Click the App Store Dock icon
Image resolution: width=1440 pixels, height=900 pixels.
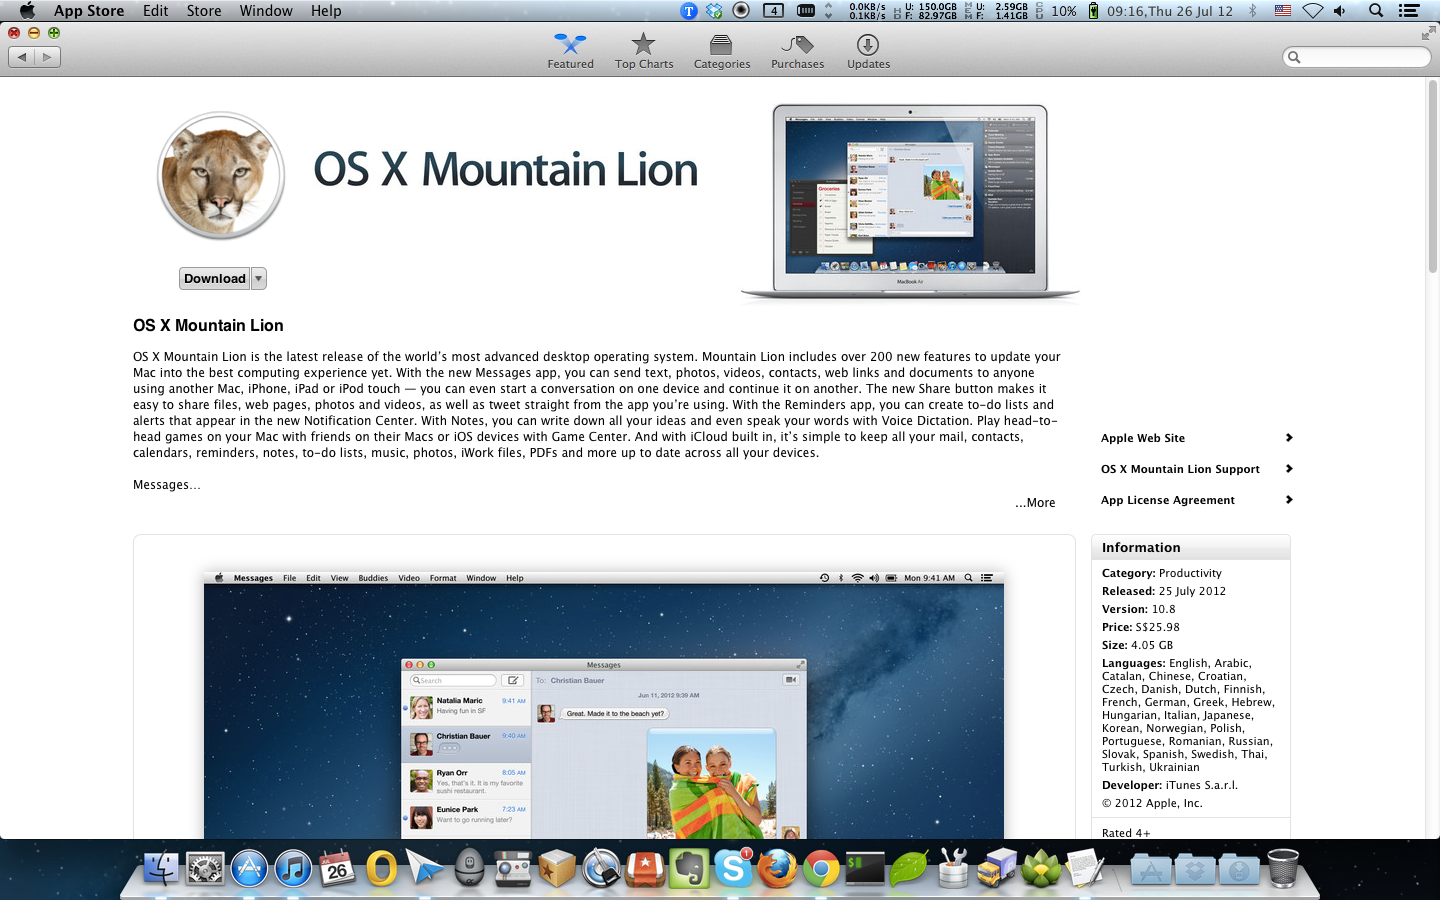tap(249, 867)
